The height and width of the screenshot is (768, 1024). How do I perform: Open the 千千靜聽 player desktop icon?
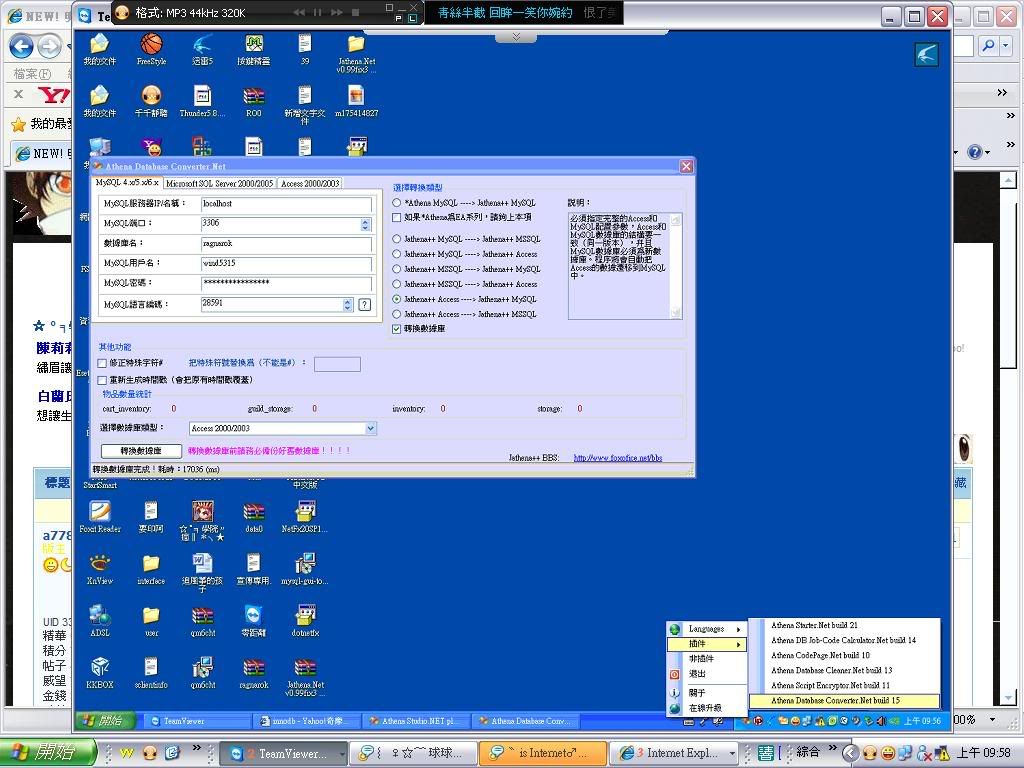151,101
